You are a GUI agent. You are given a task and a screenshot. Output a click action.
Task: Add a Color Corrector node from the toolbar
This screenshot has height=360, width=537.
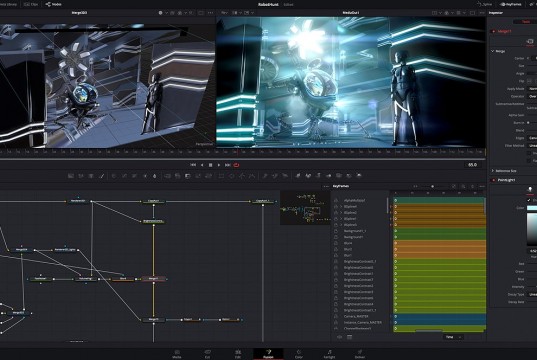[x=114, y=176]
